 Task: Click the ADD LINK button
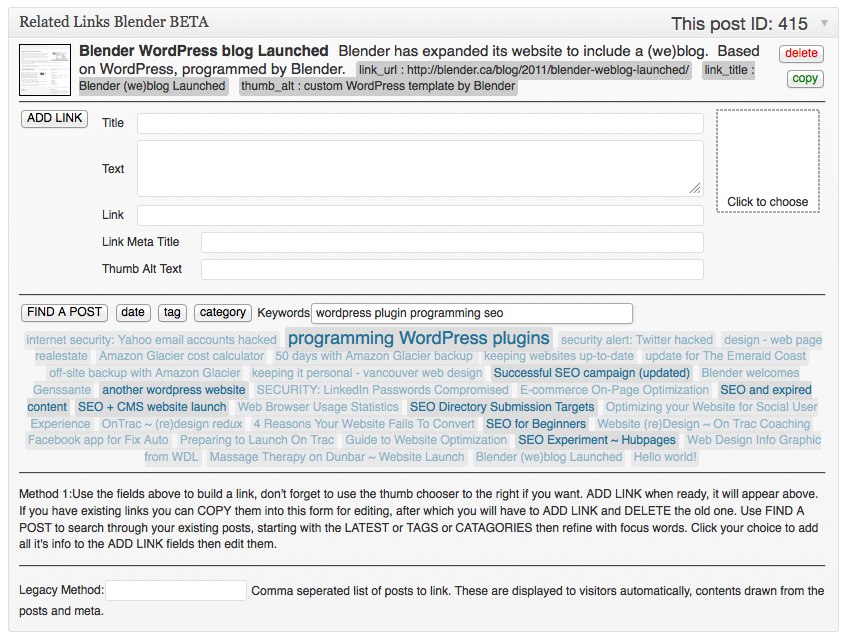pos(55,118)
